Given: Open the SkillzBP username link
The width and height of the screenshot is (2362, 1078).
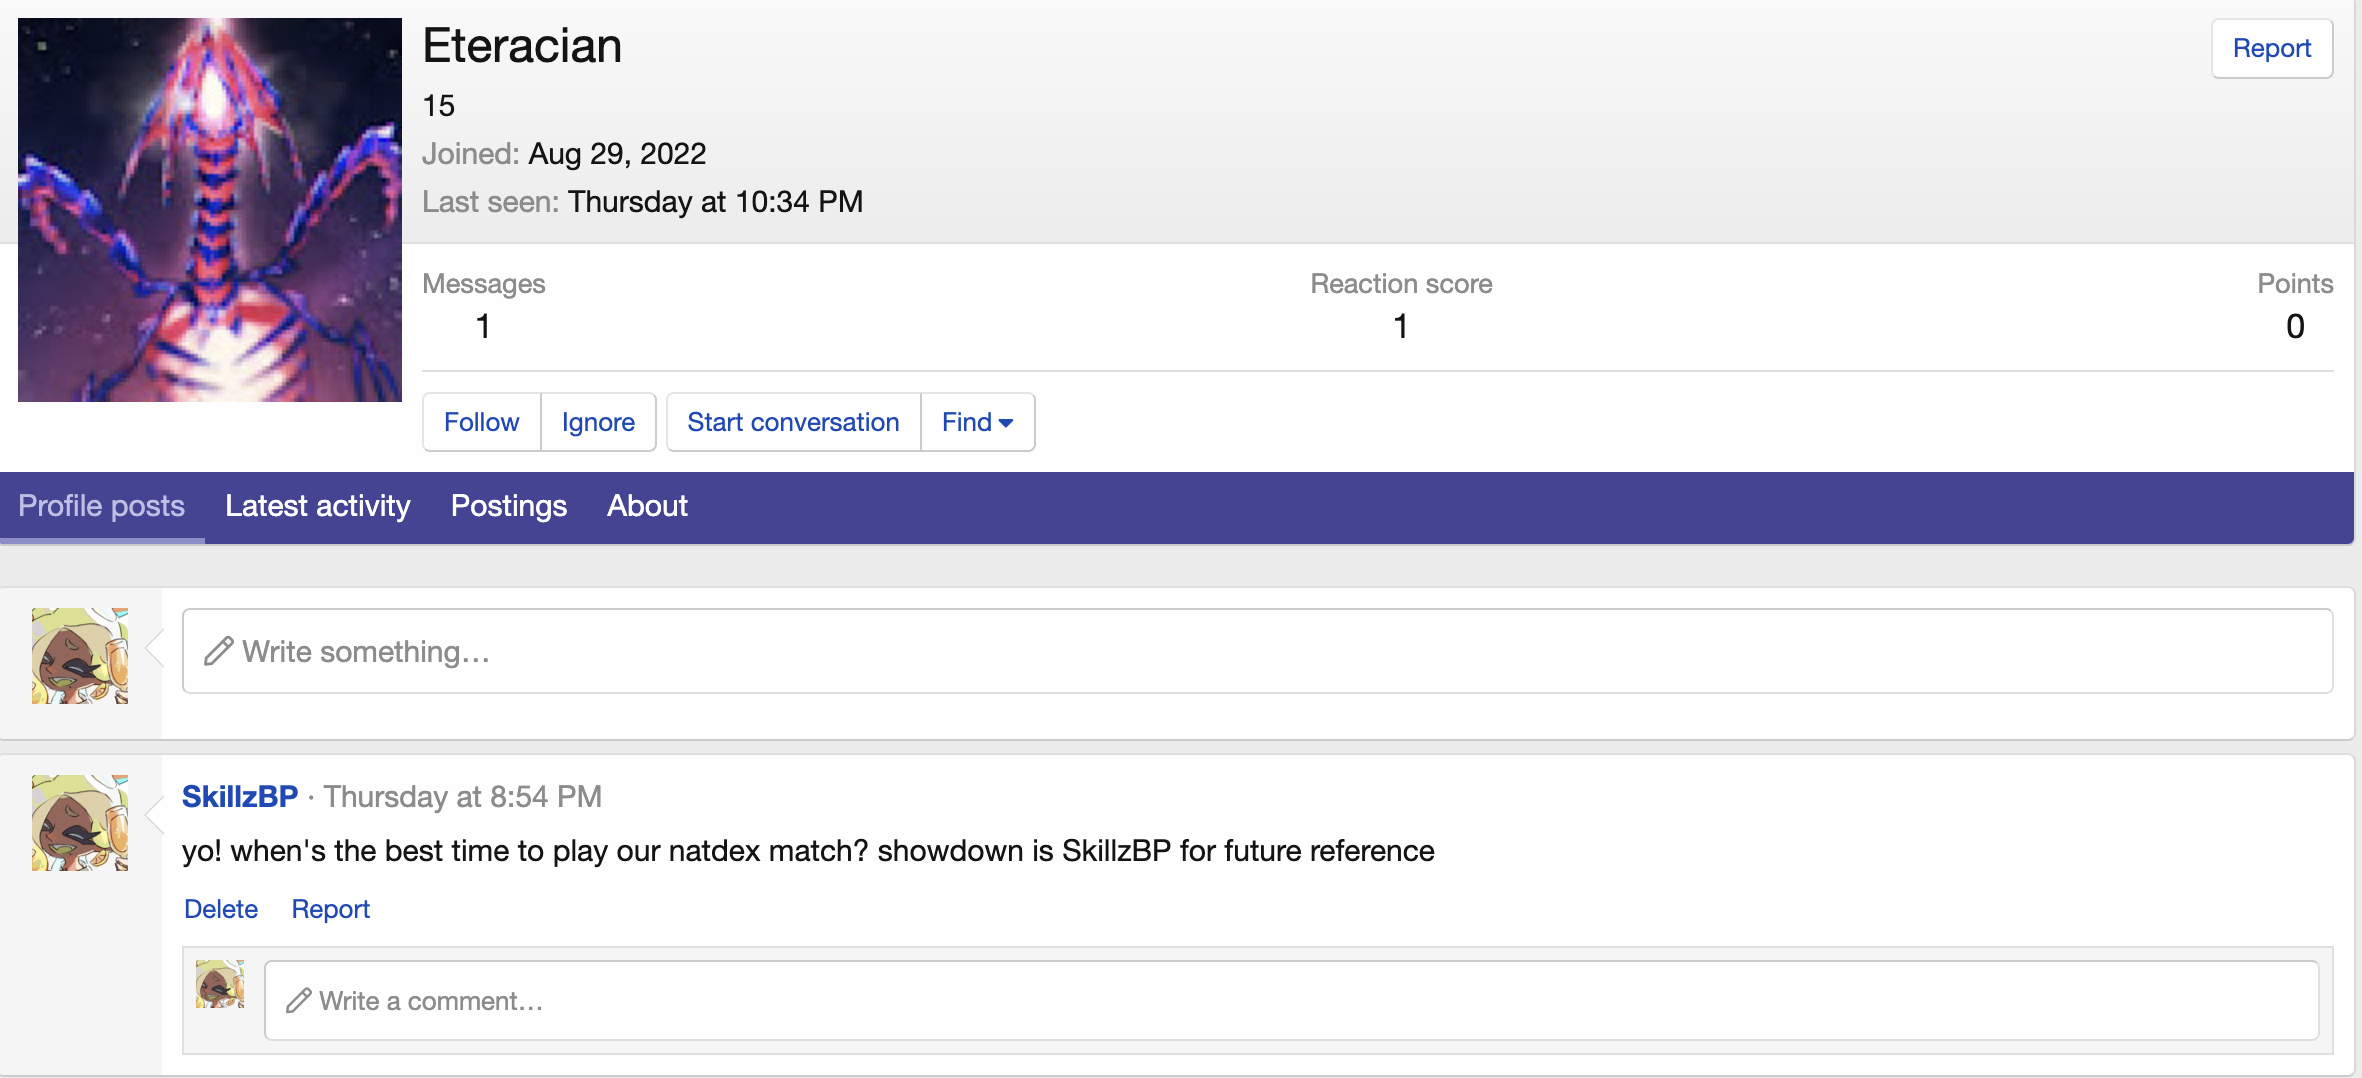Looking at the screenshot, I should tap(240, 796).
